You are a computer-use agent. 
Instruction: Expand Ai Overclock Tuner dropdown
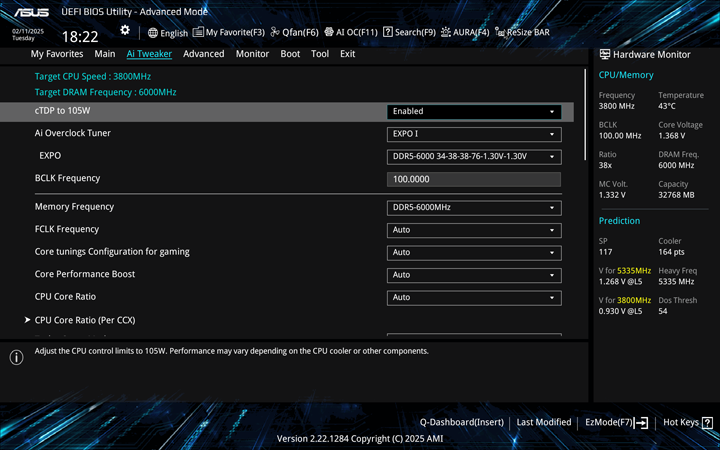coord(473,134)
